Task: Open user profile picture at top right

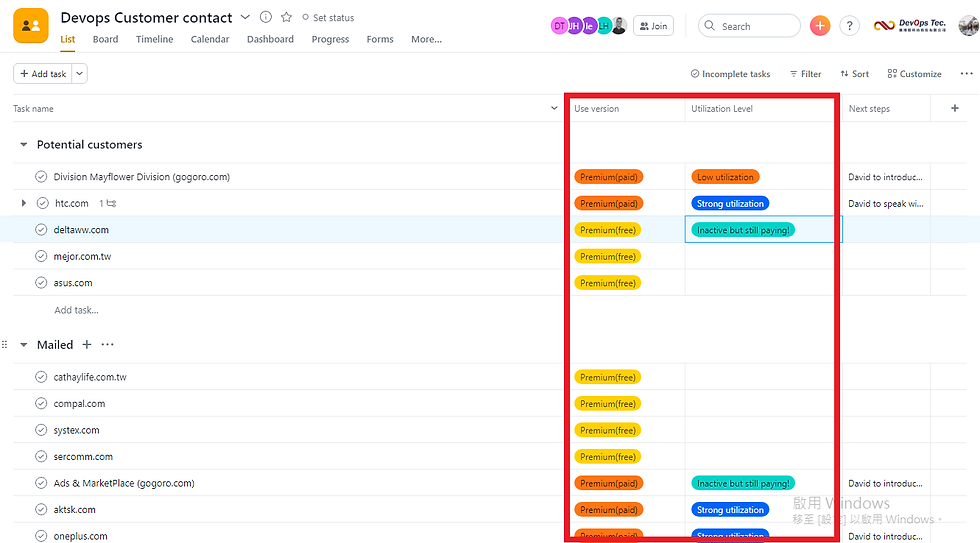Action: (969, 26)
